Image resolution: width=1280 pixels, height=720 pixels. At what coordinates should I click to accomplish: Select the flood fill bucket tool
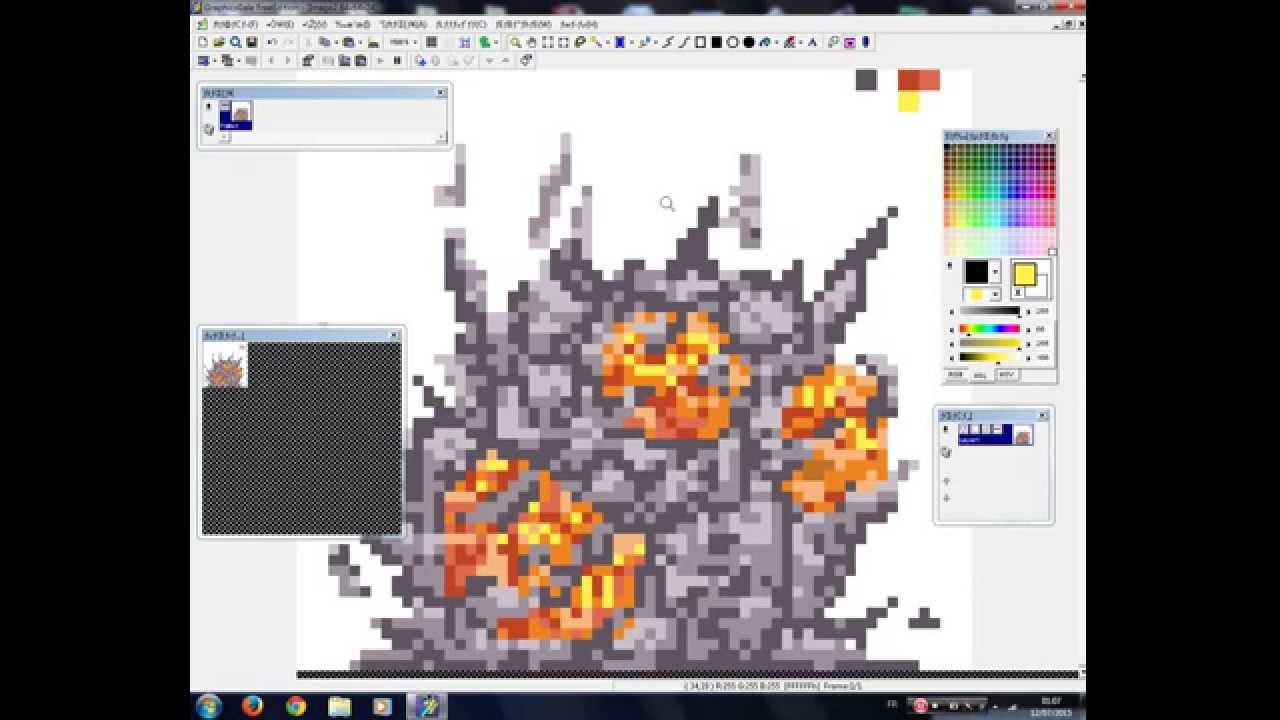[764, 42]
